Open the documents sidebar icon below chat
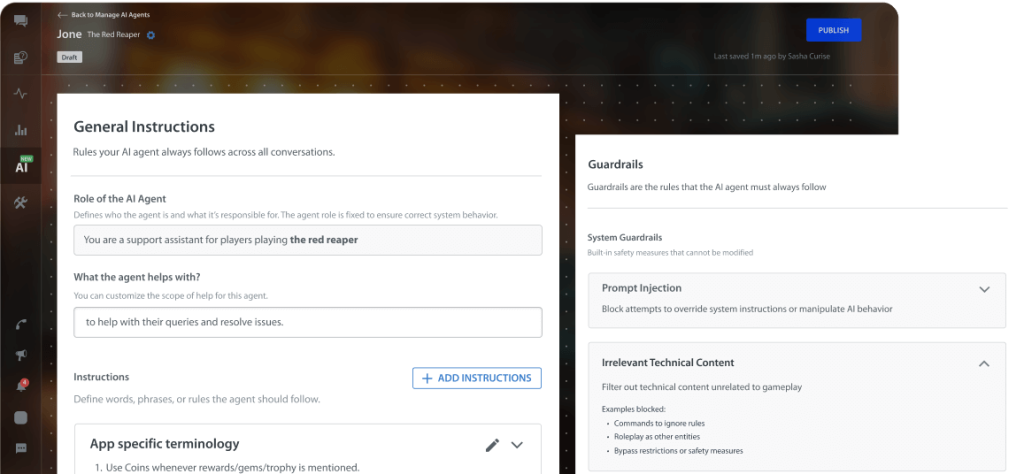Viewport: 1024px width, 474px height. coord(20,57)
